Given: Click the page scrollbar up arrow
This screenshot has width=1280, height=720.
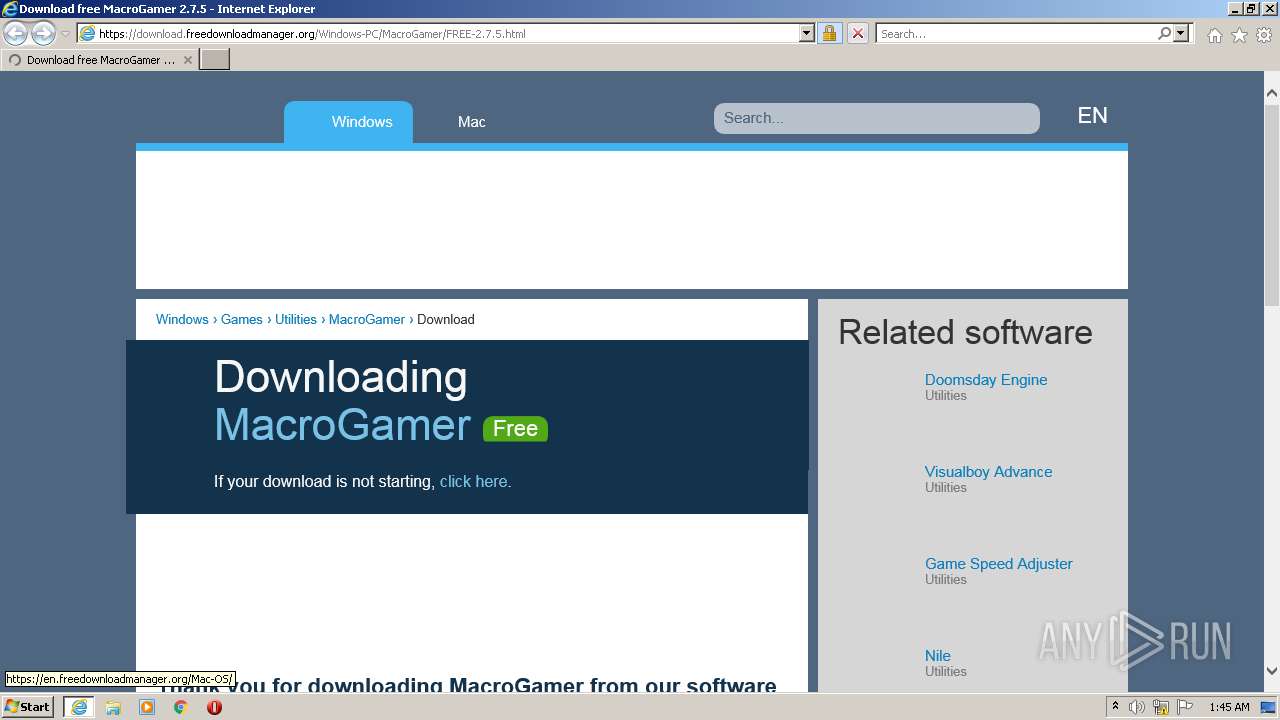Looking at the screenshot, I should (1272, 93).
